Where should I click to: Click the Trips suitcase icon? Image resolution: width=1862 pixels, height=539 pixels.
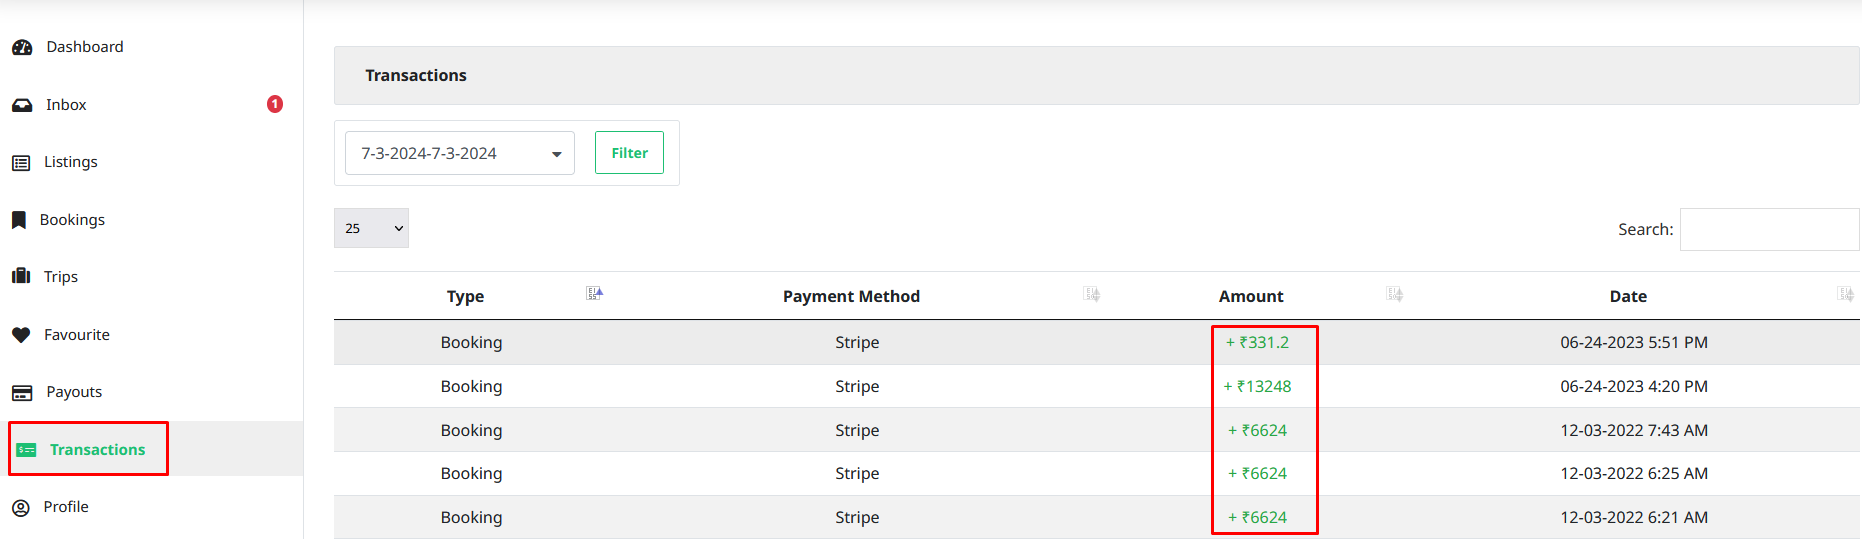coord(21,277)
